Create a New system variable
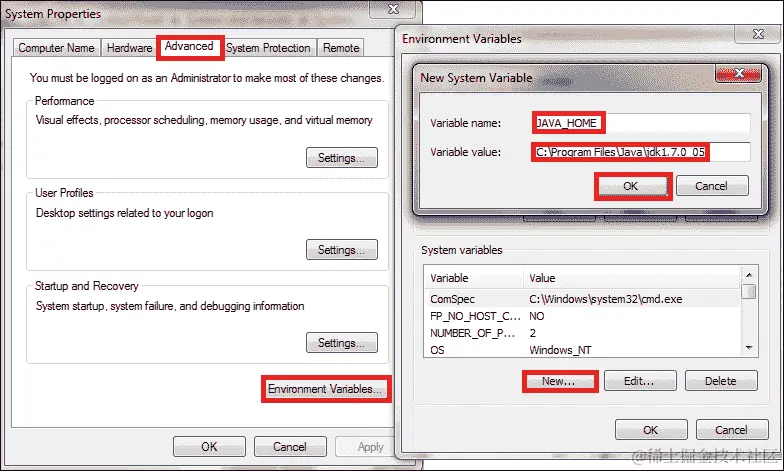The width and height of the screenshot is (784, 471). pos(559,381)
